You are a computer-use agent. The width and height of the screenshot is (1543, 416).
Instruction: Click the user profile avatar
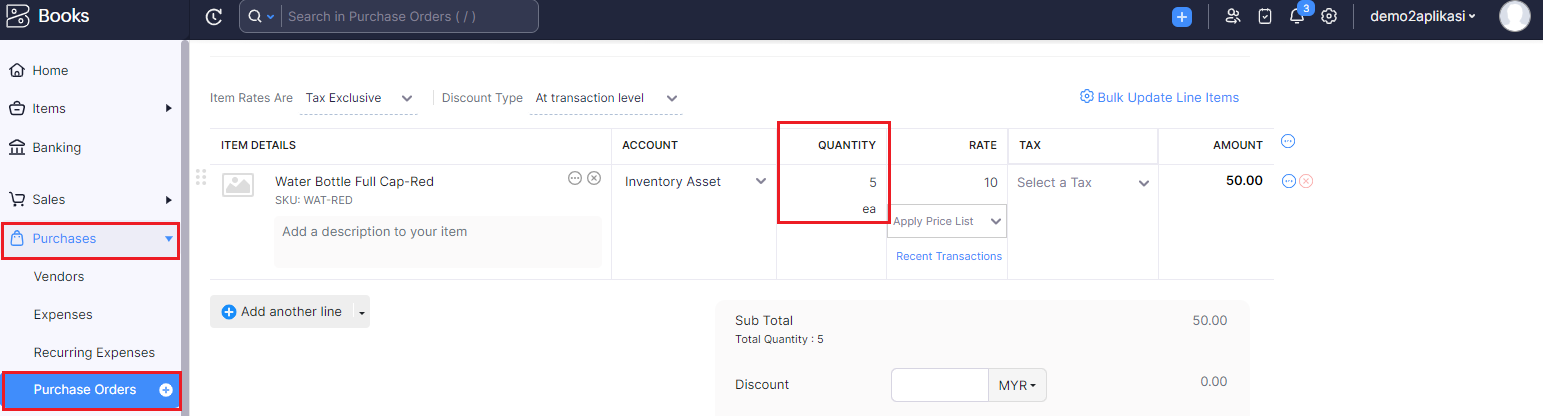click(x=1515, y=16)
